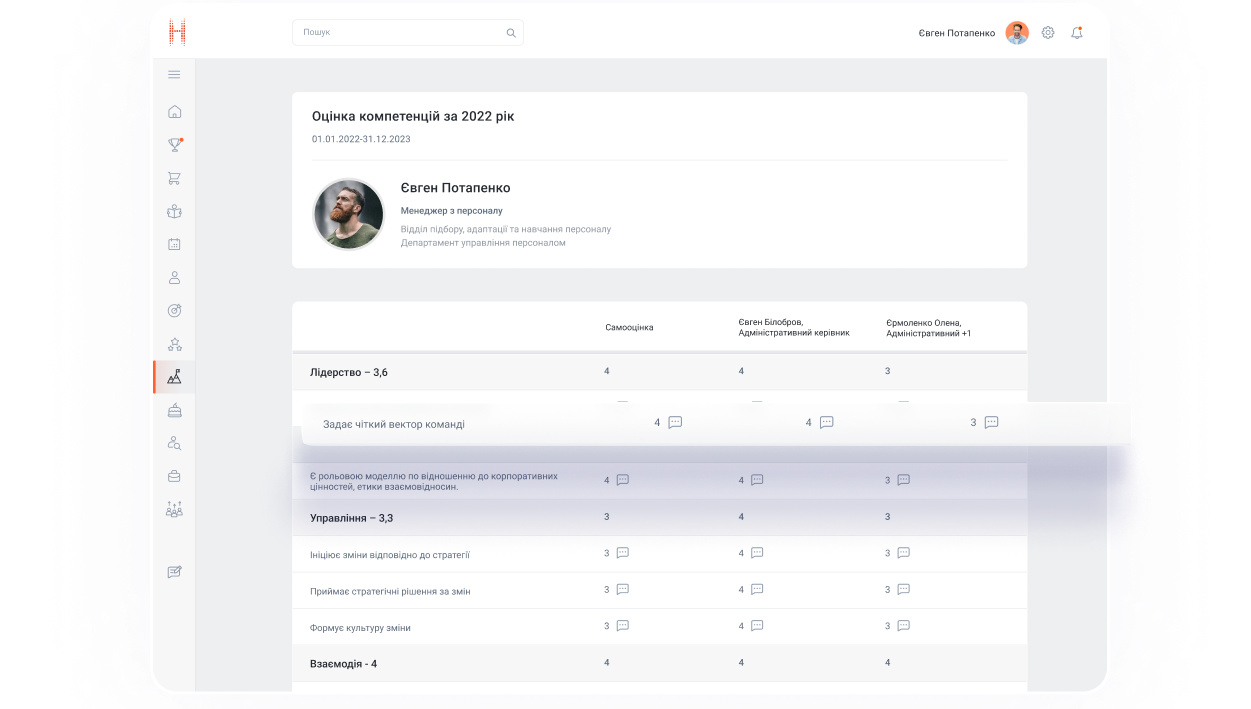Click the large profile photo of Євген Потапенко

(349, 214)
